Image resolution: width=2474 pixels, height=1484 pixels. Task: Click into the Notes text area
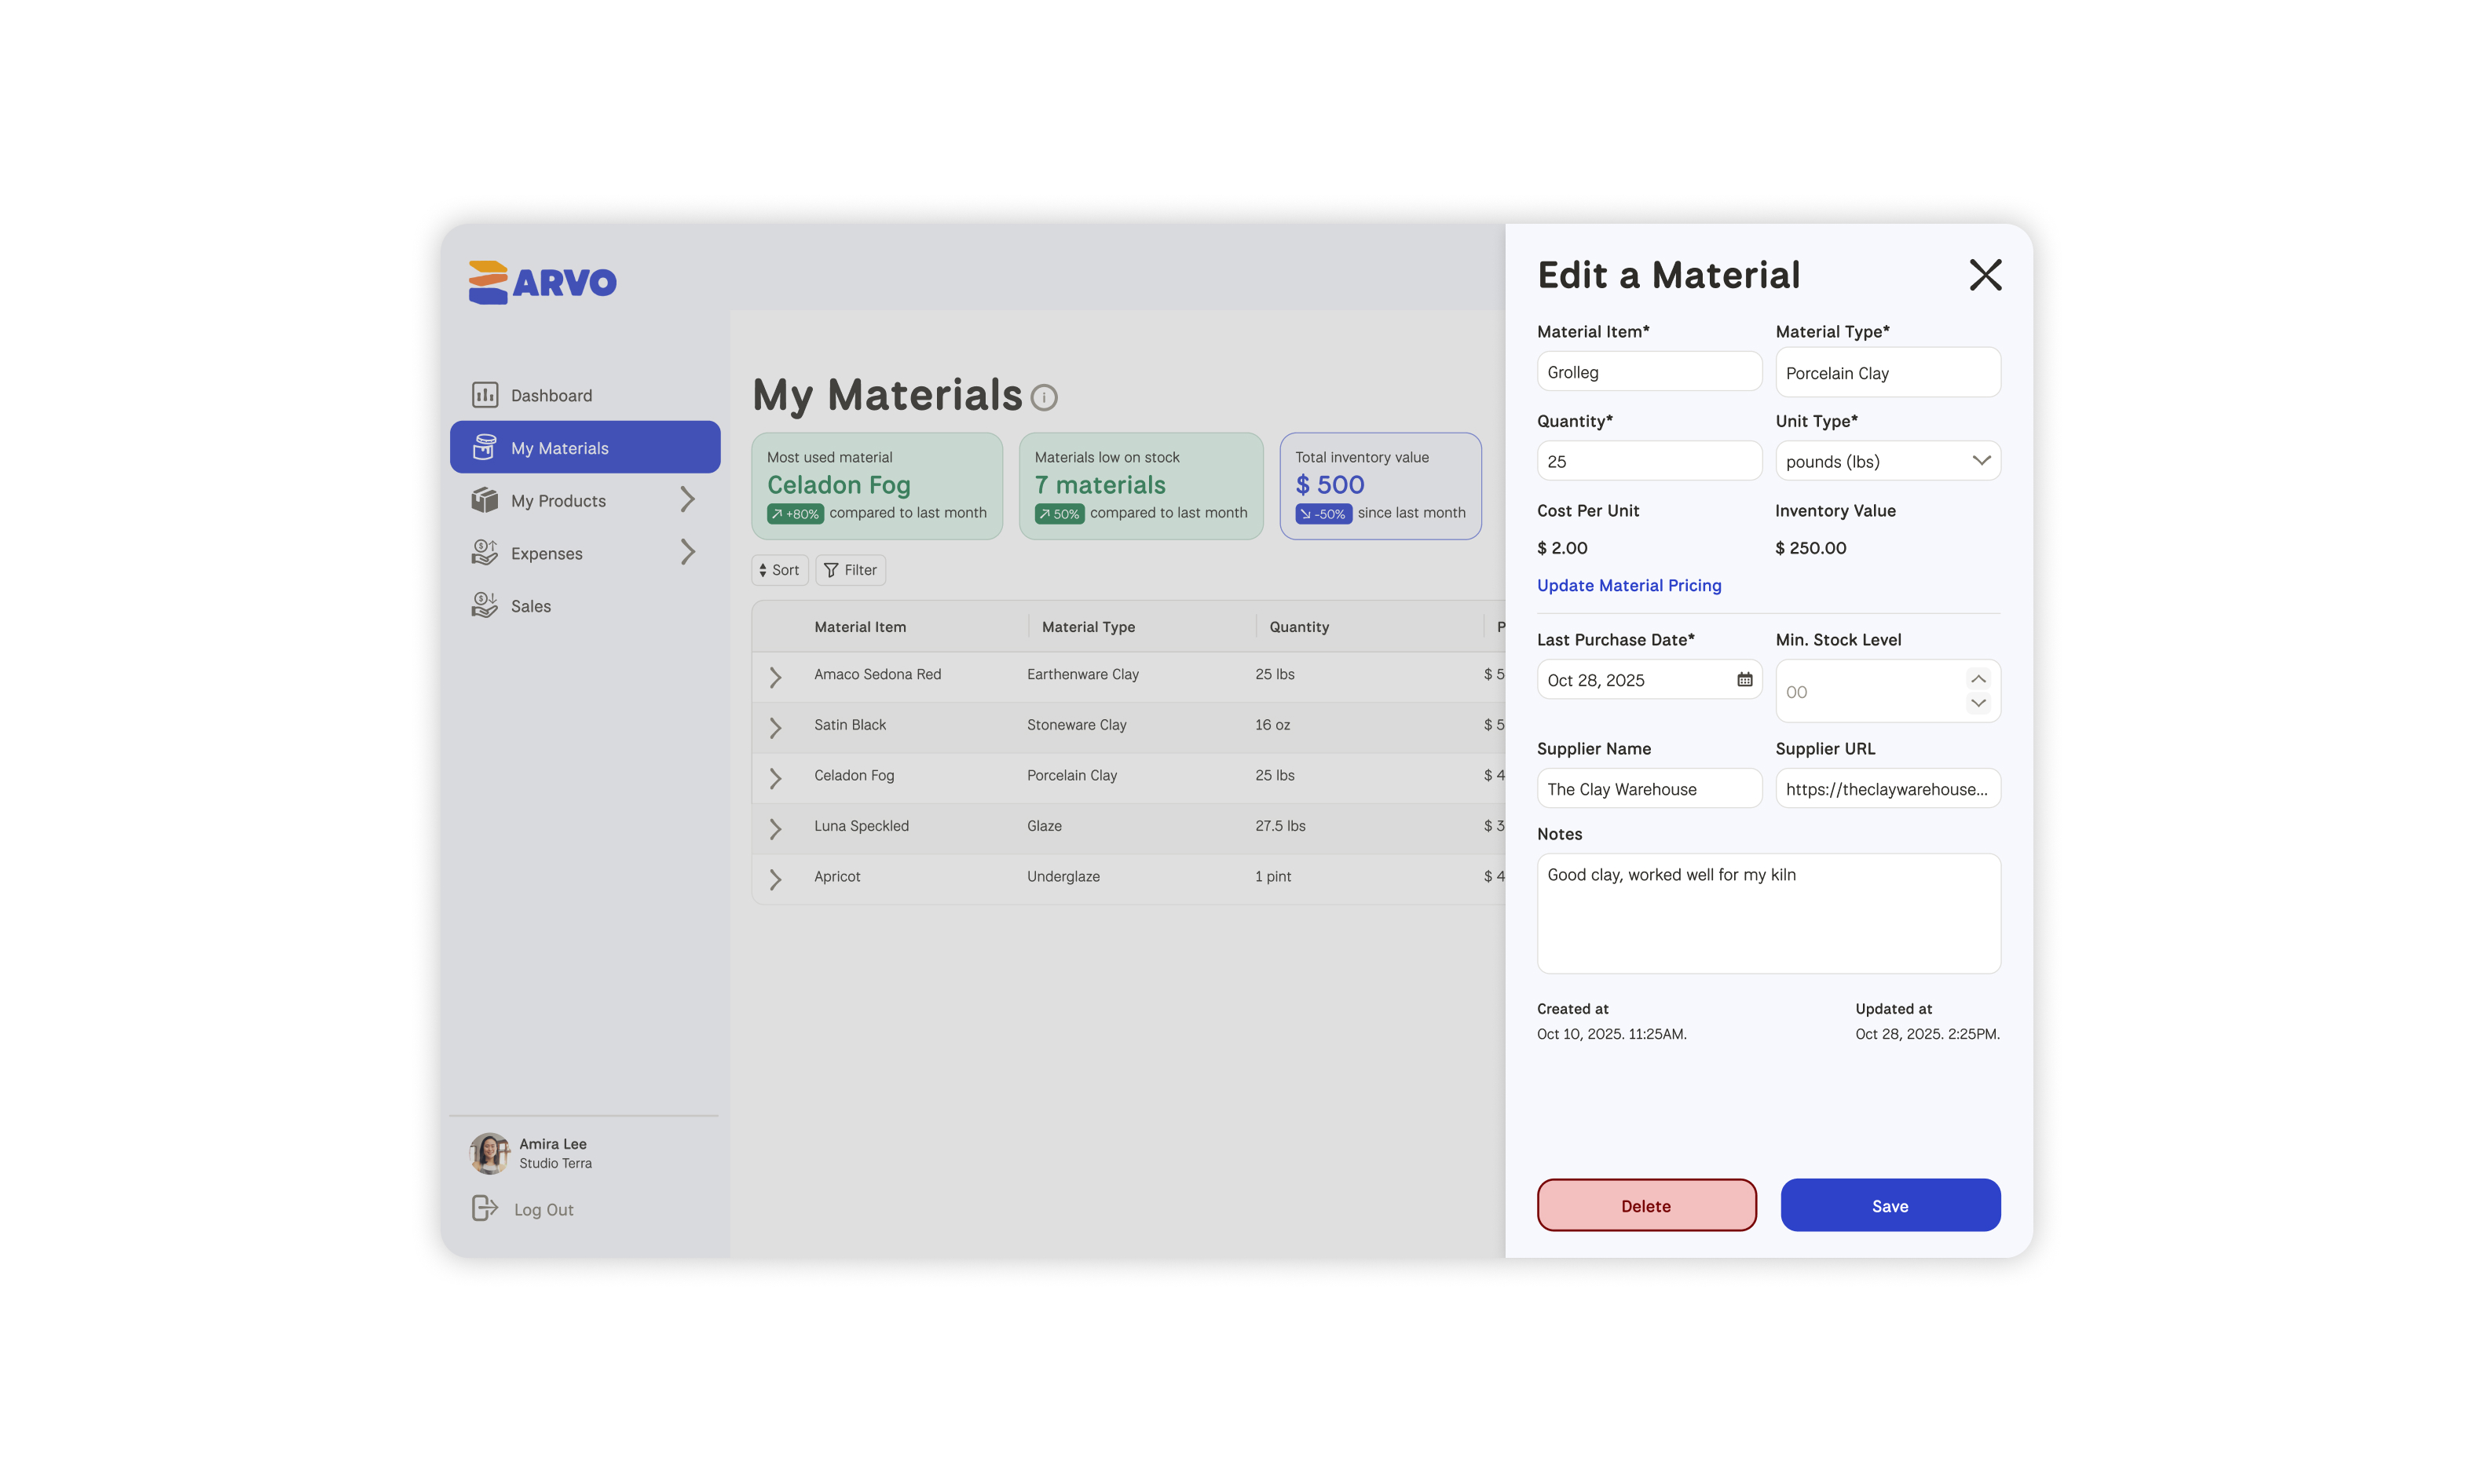(x=1767, y=913)
